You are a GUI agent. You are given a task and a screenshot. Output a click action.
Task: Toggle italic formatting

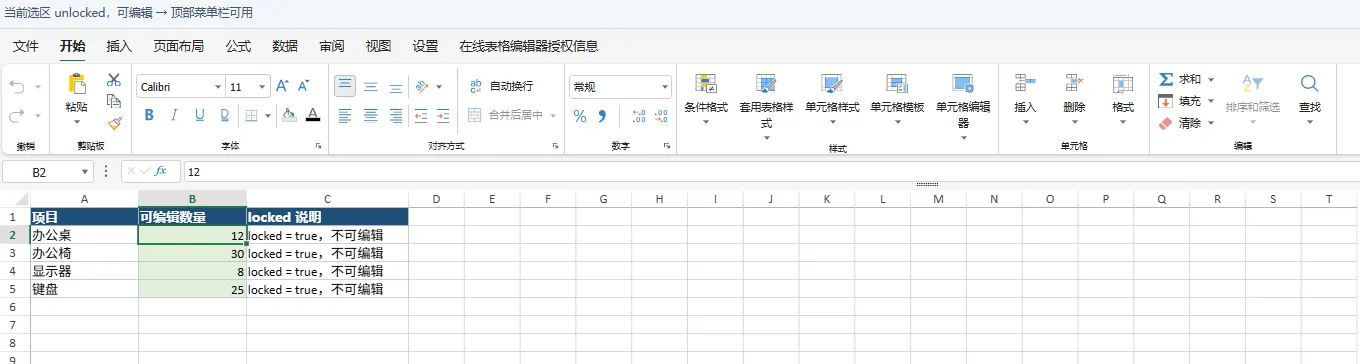(174, 115)
